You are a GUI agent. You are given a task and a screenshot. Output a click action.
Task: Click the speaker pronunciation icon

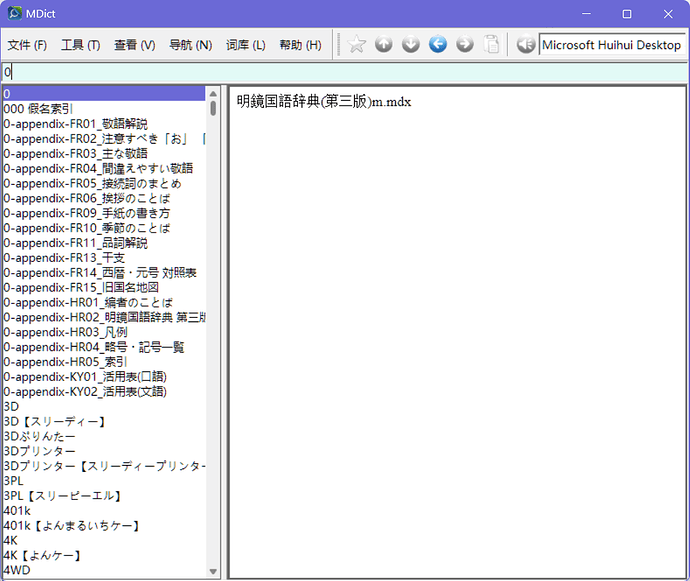(525, 44)
